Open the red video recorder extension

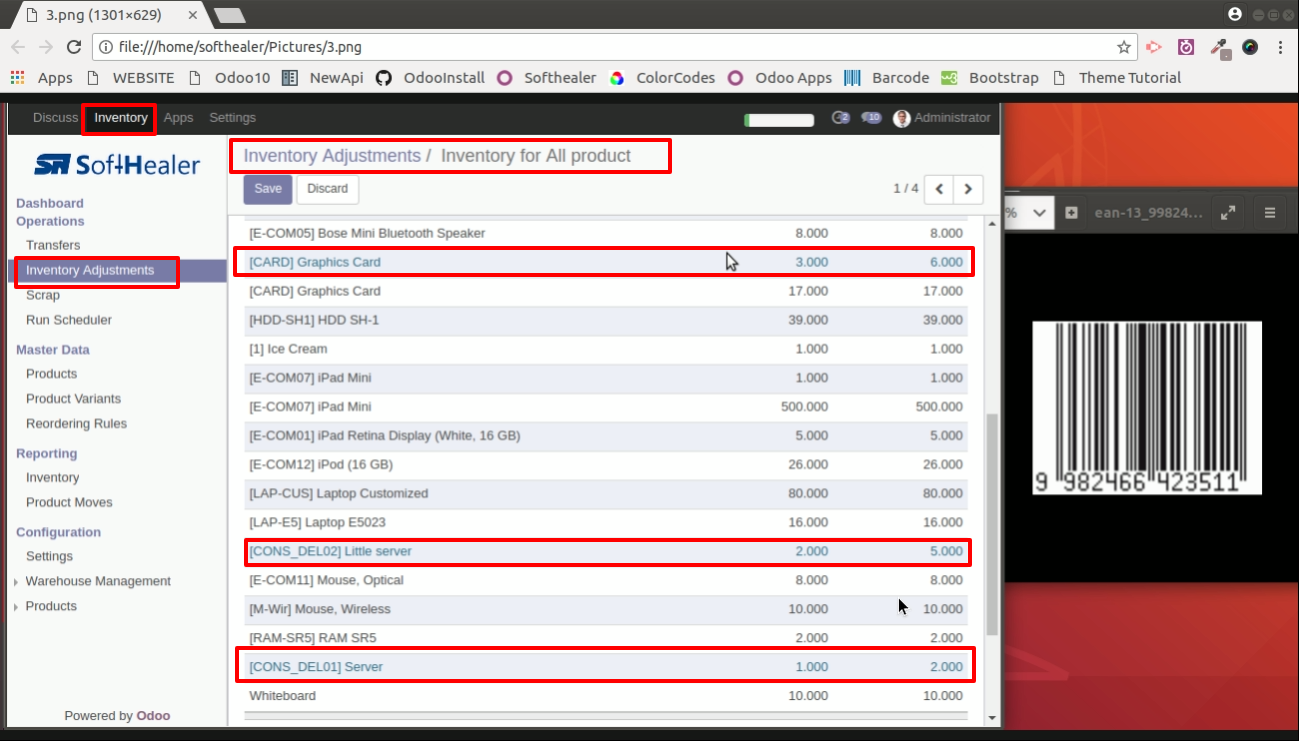point(1155,47)
